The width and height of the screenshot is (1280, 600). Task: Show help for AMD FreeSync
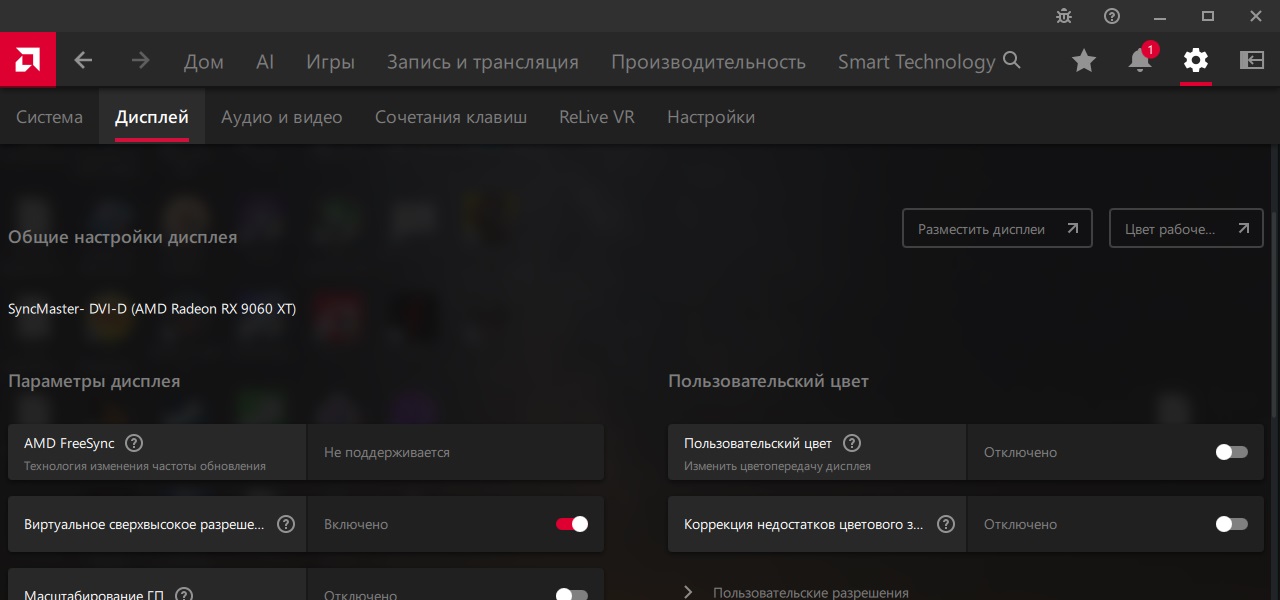click(x=134, y=443)
